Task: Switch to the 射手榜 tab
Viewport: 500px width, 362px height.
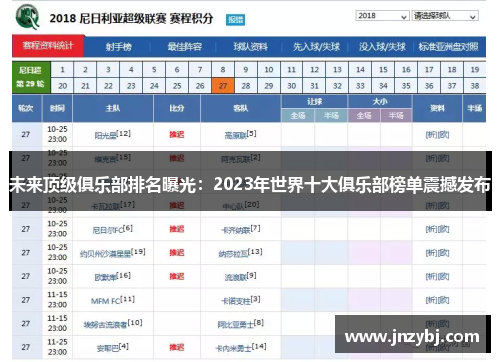Action: [x=118, y=47]
